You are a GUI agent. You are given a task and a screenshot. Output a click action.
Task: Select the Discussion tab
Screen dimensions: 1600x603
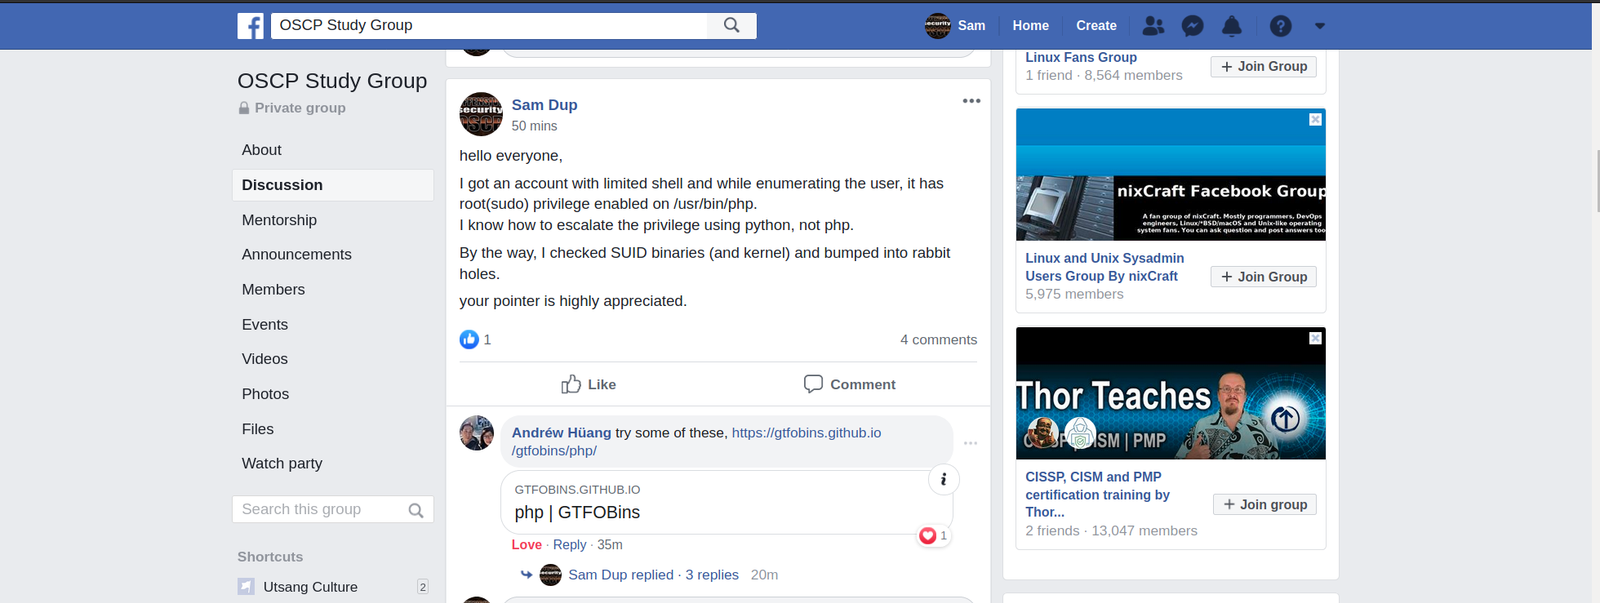point(333,185)
